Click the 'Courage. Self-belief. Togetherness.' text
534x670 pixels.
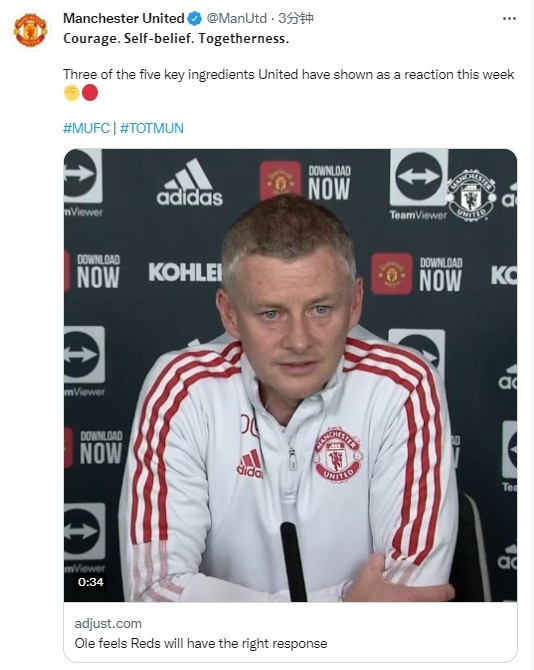(x=176, y=39)
